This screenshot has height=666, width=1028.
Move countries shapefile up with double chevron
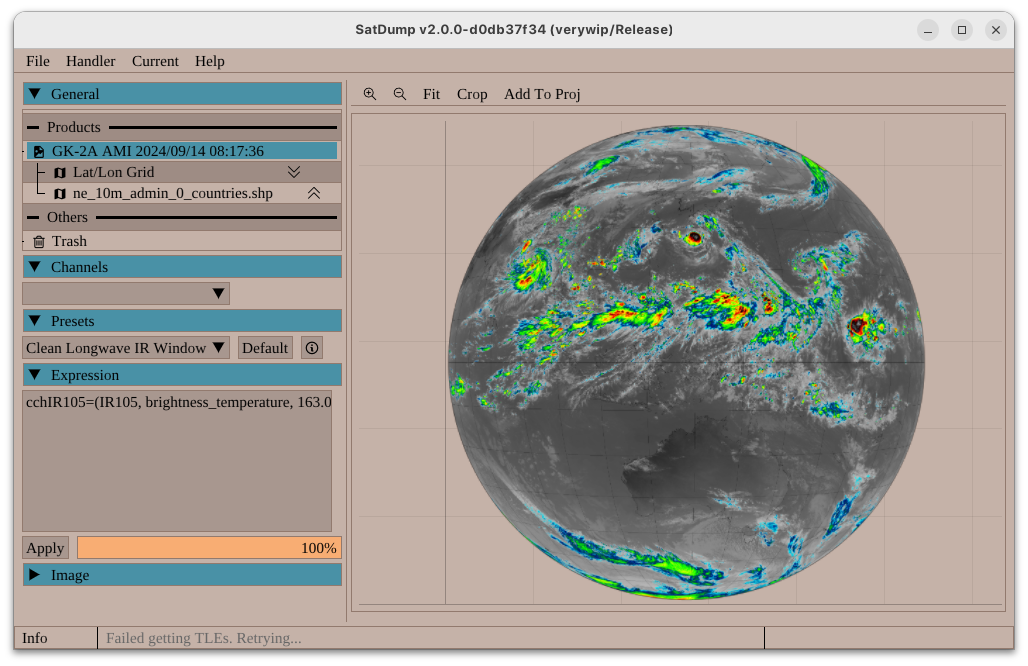313,193
